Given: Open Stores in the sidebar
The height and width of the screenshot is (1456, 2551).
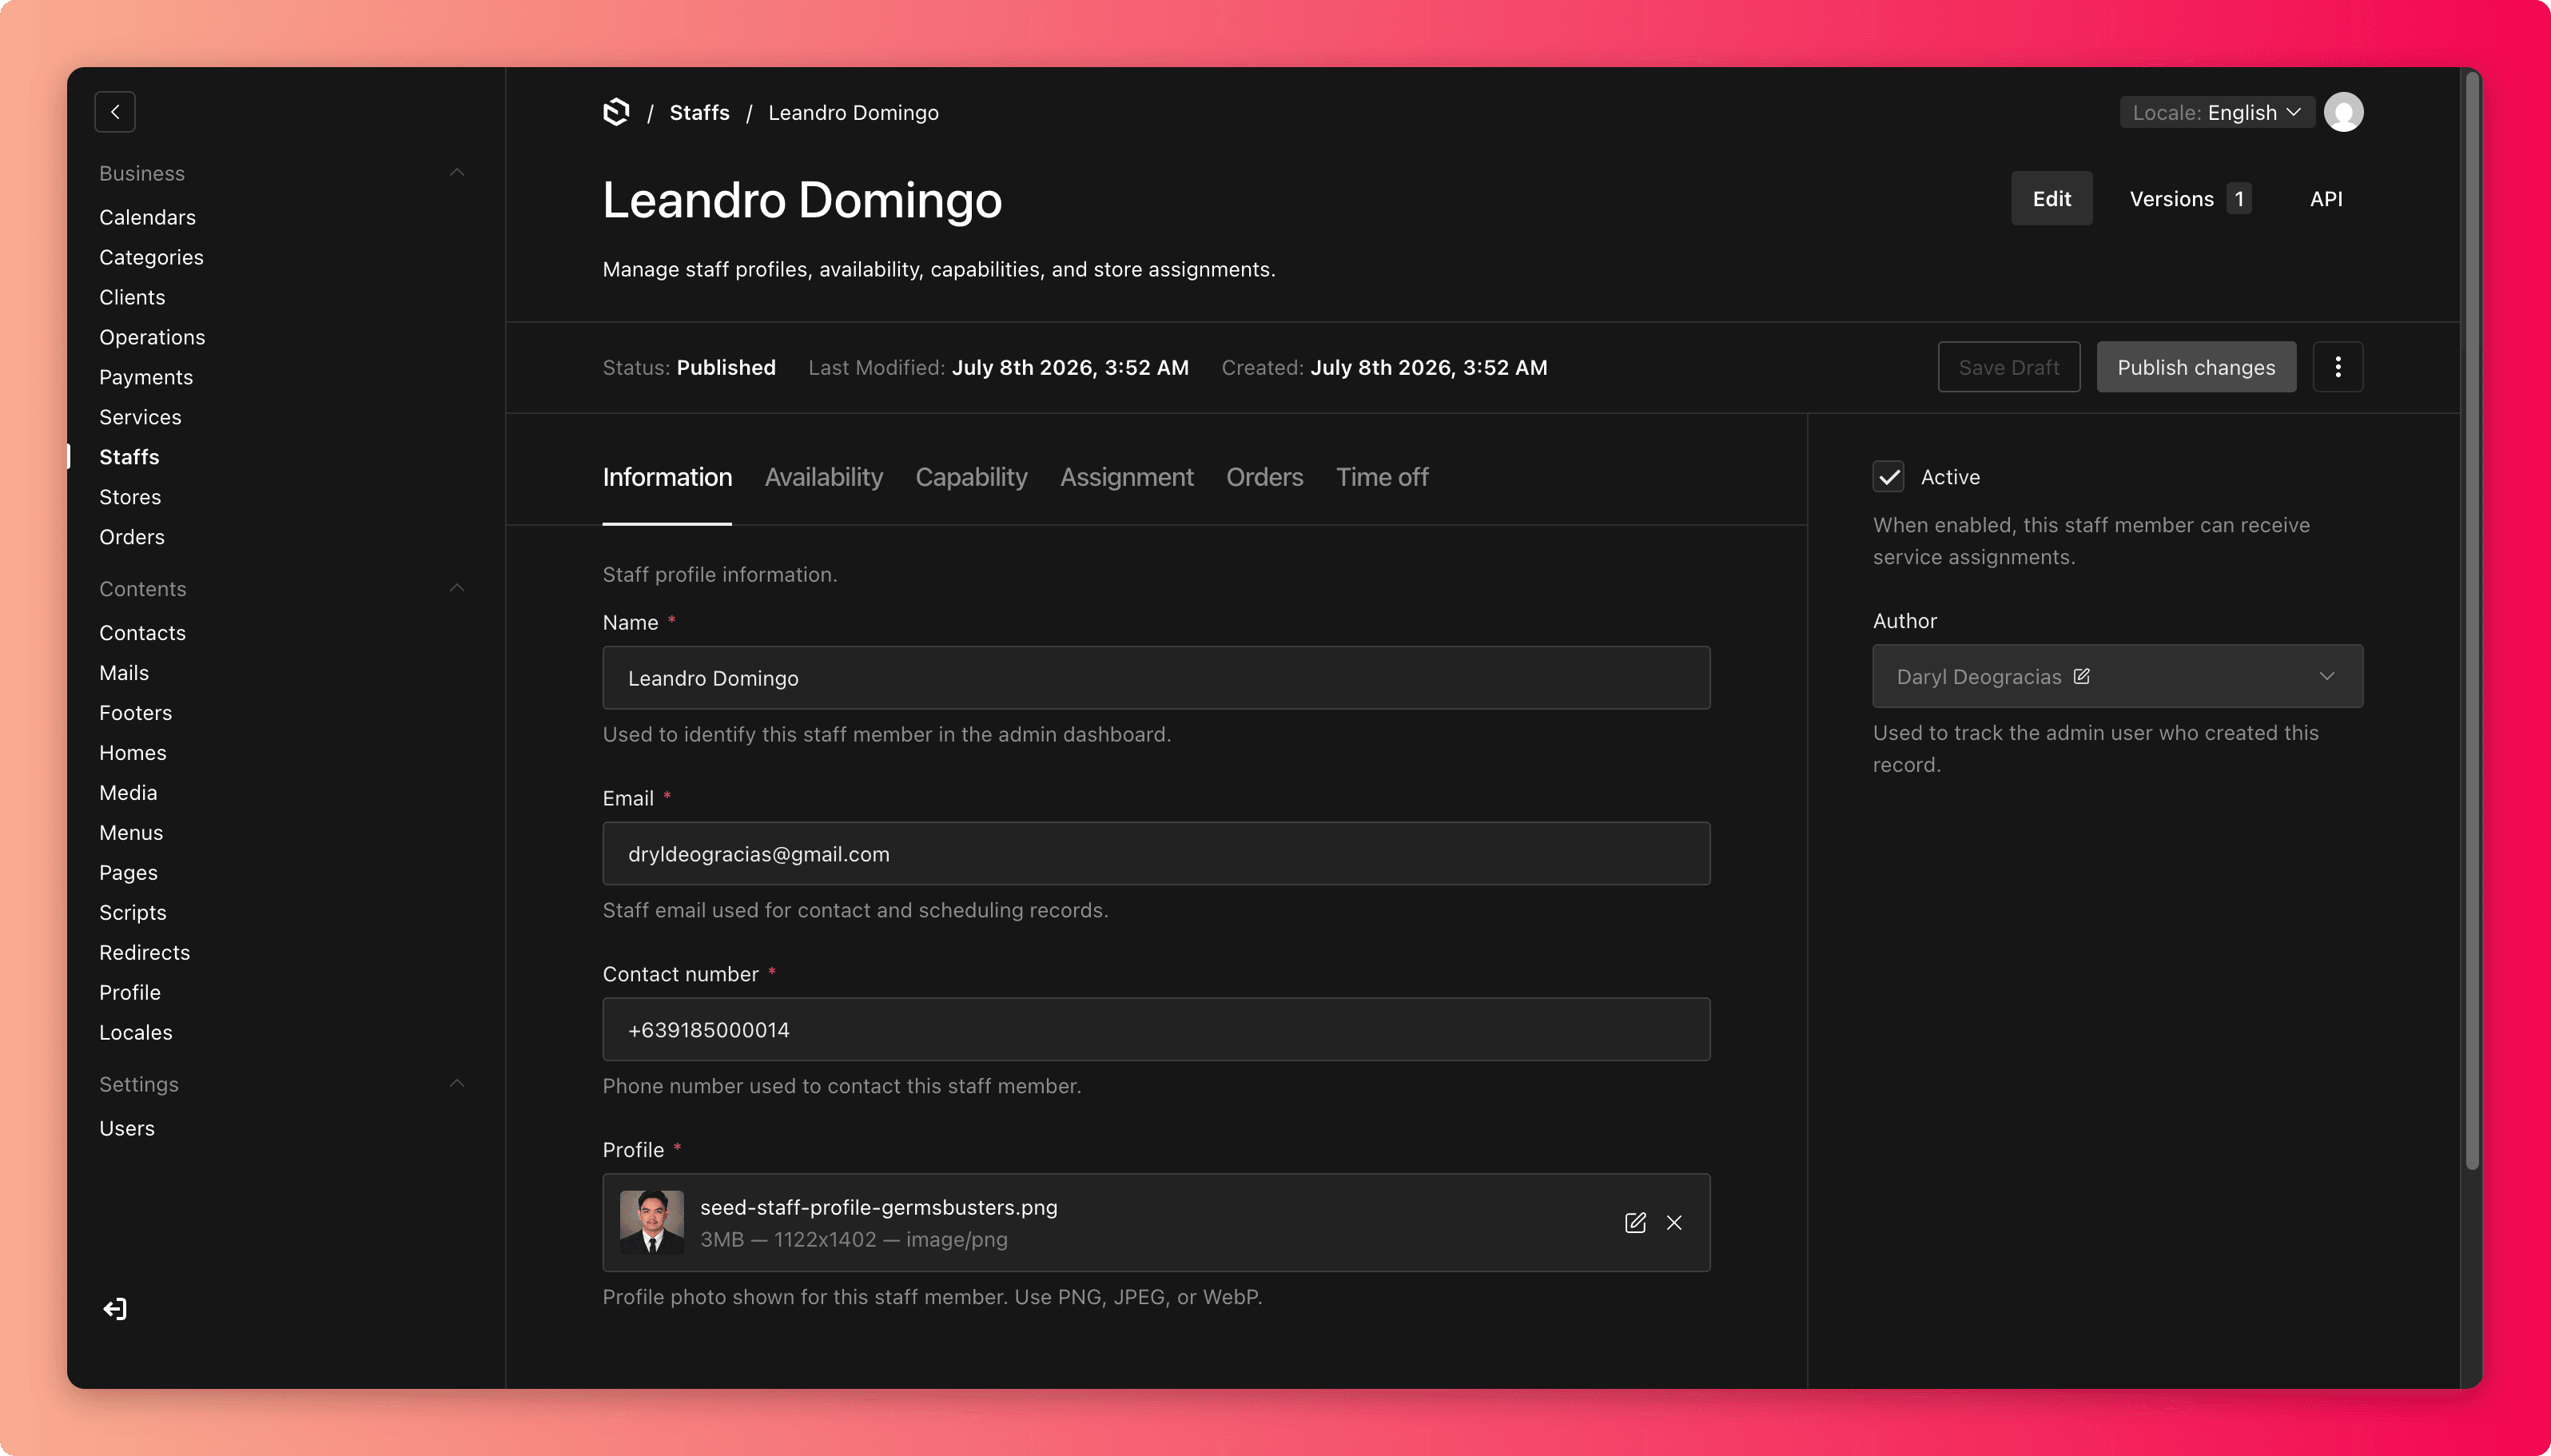Looking at the screenshot, I should click(x=130, y=497).
